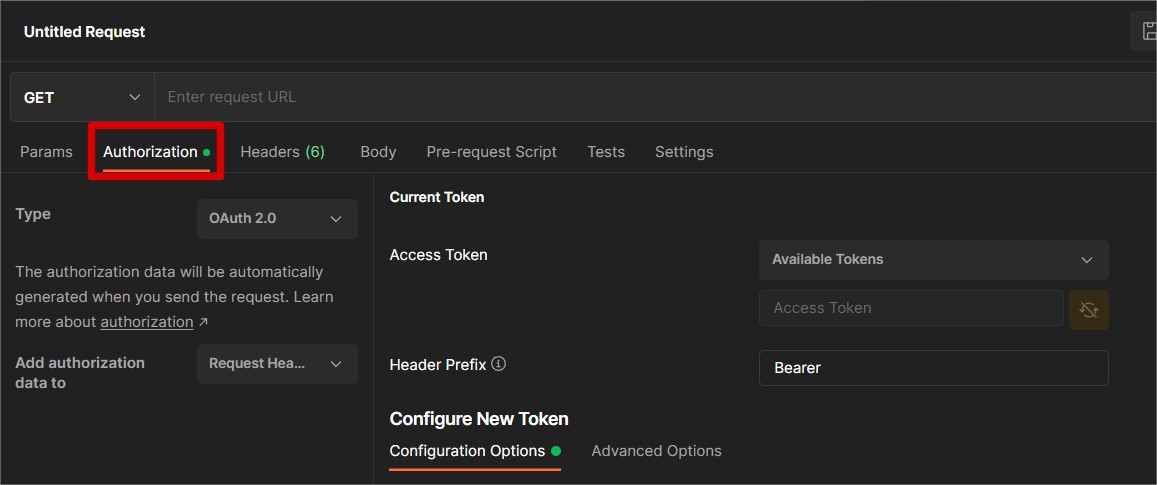This screenshot has width=1157, height=485.
Task: Expand the OAuth 2.0 Type dropdown
Action: coord(277,218)
